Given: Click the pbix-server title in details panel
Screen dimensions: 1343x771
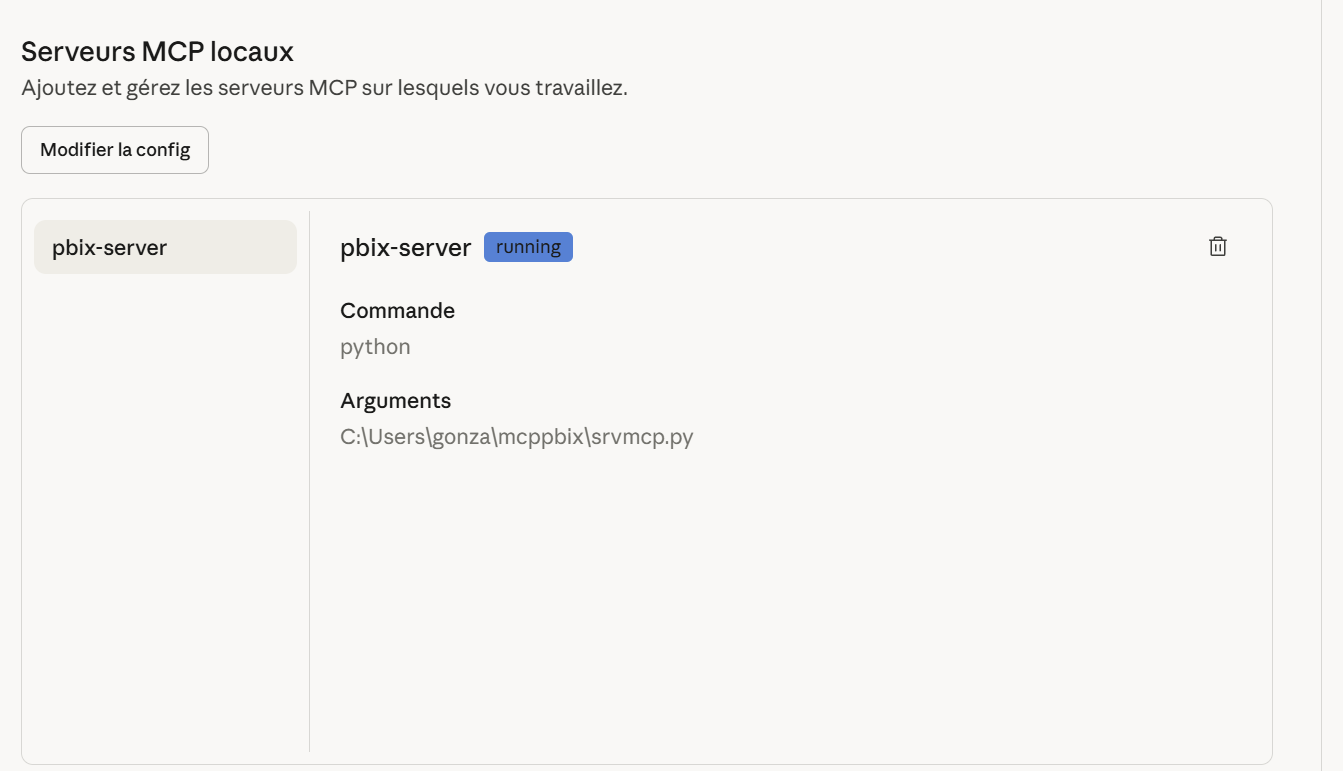Looking at the screenshot, I should (x=405, y=248).
